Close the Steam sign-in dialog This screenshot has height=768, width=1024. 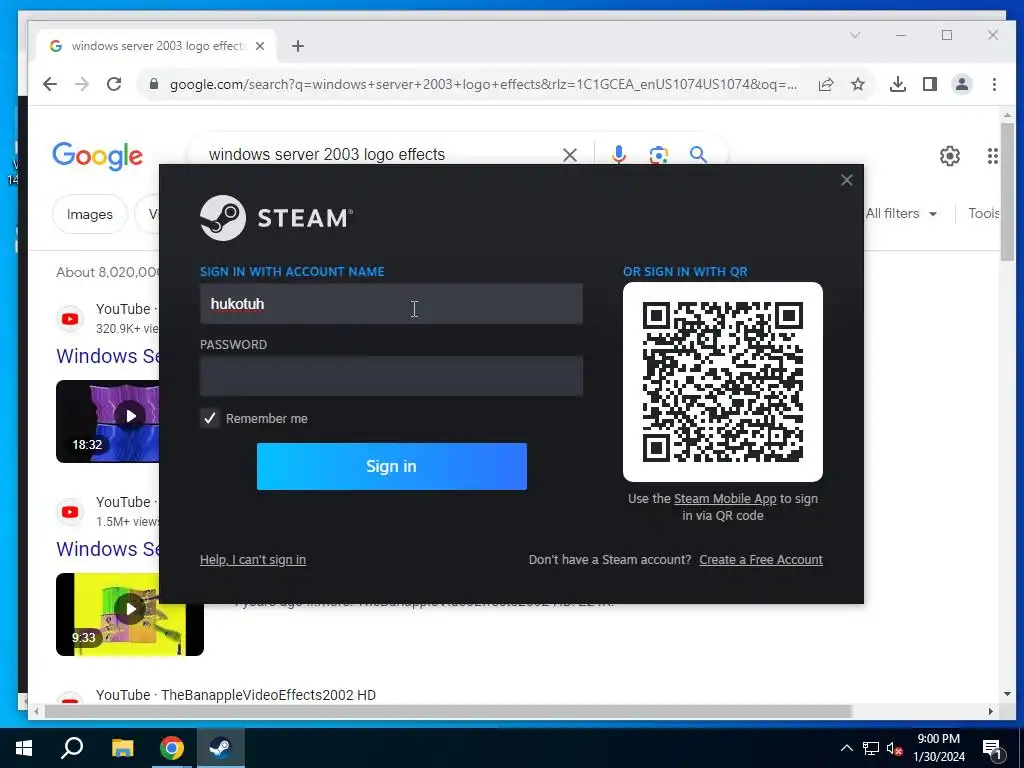click(846, 180)
